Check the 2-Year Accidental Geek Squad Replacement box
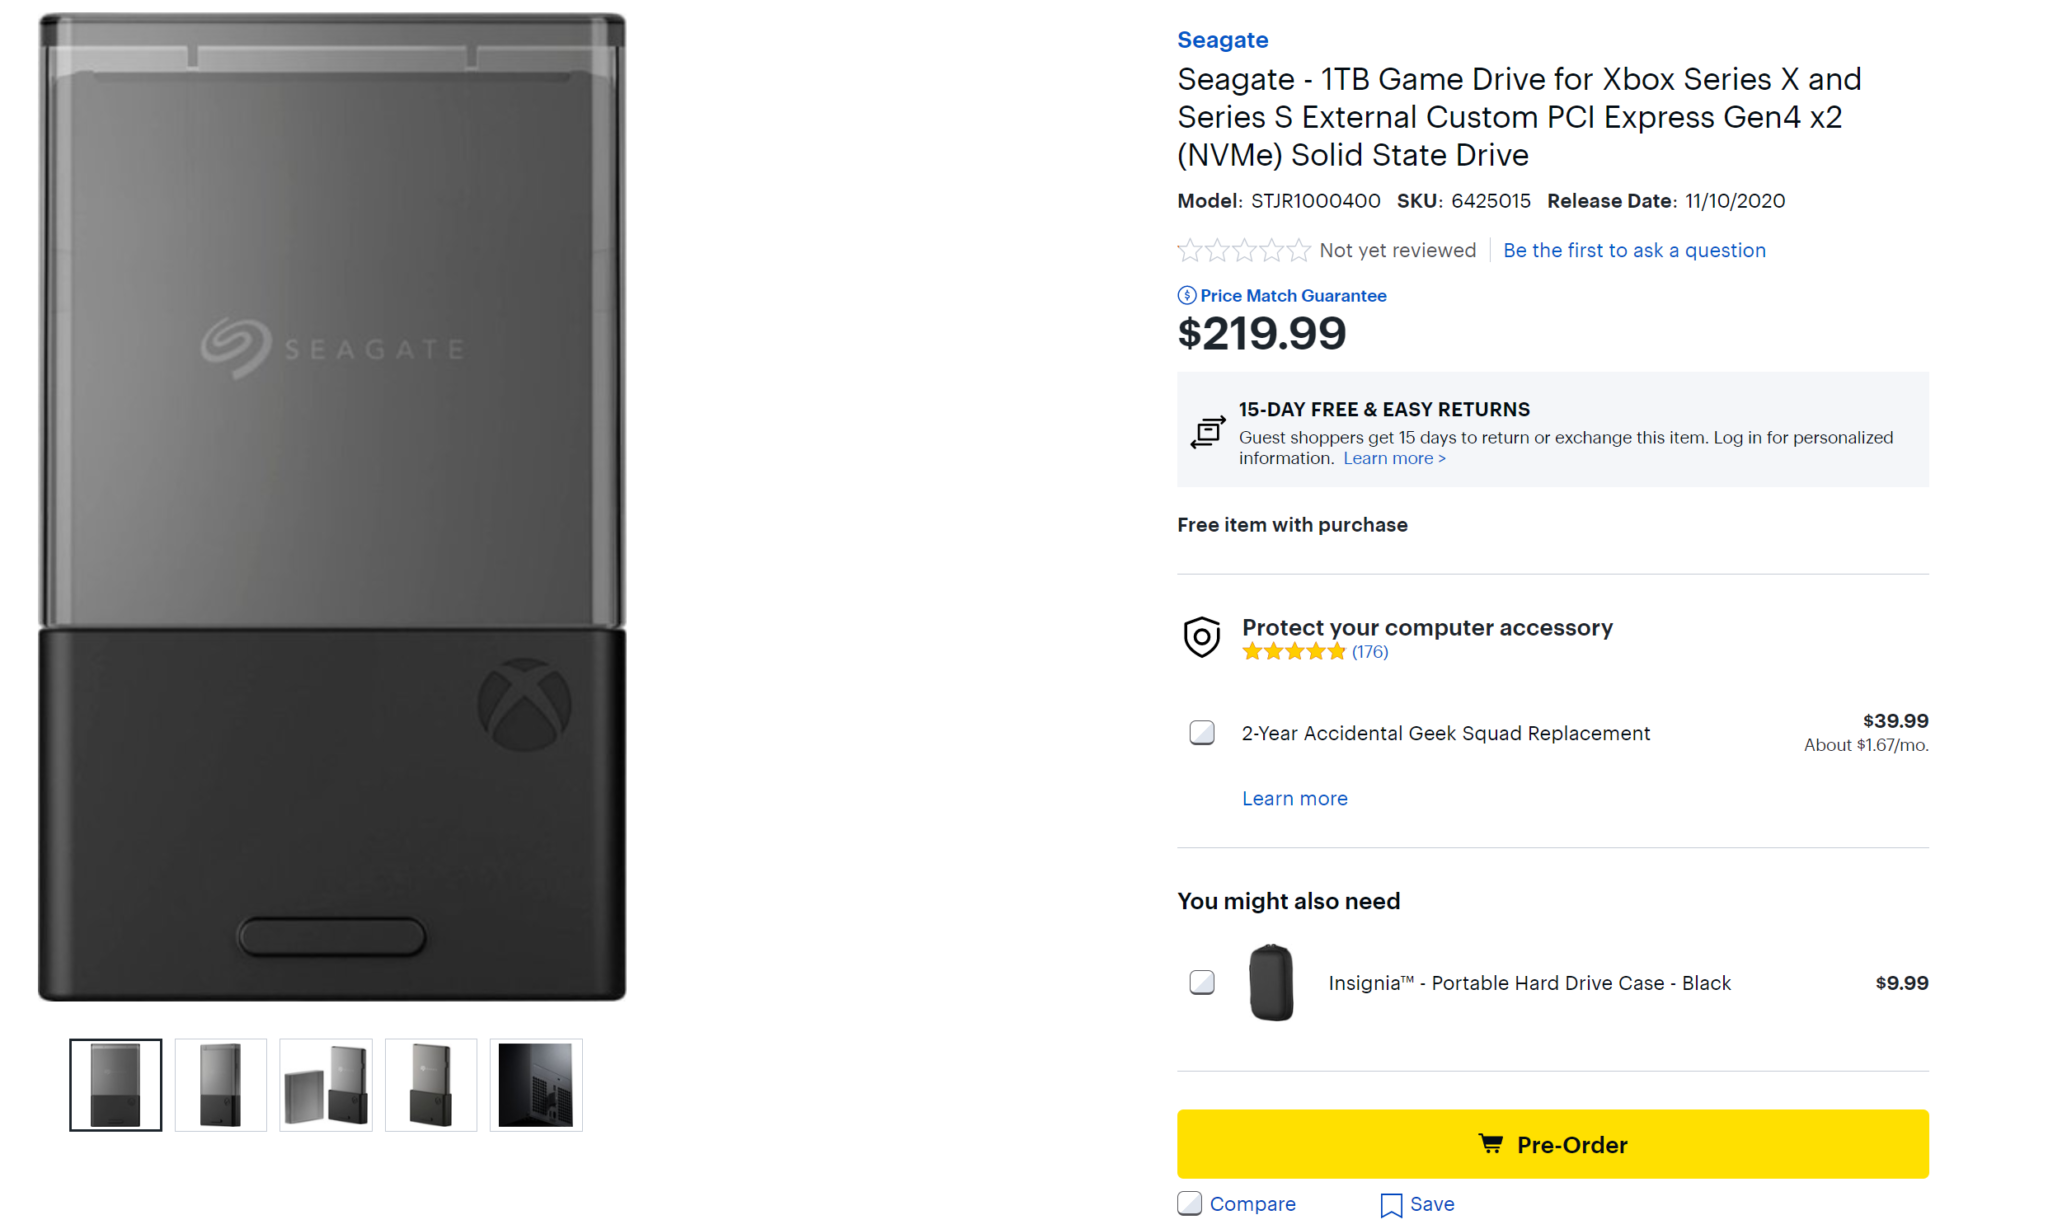 (1202, 733)
